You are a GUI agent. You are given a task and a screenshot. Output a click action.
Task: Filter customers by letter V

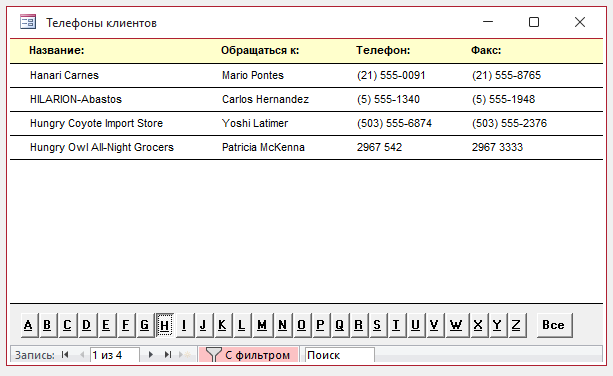pyautogui.click(x=435, y=325)
